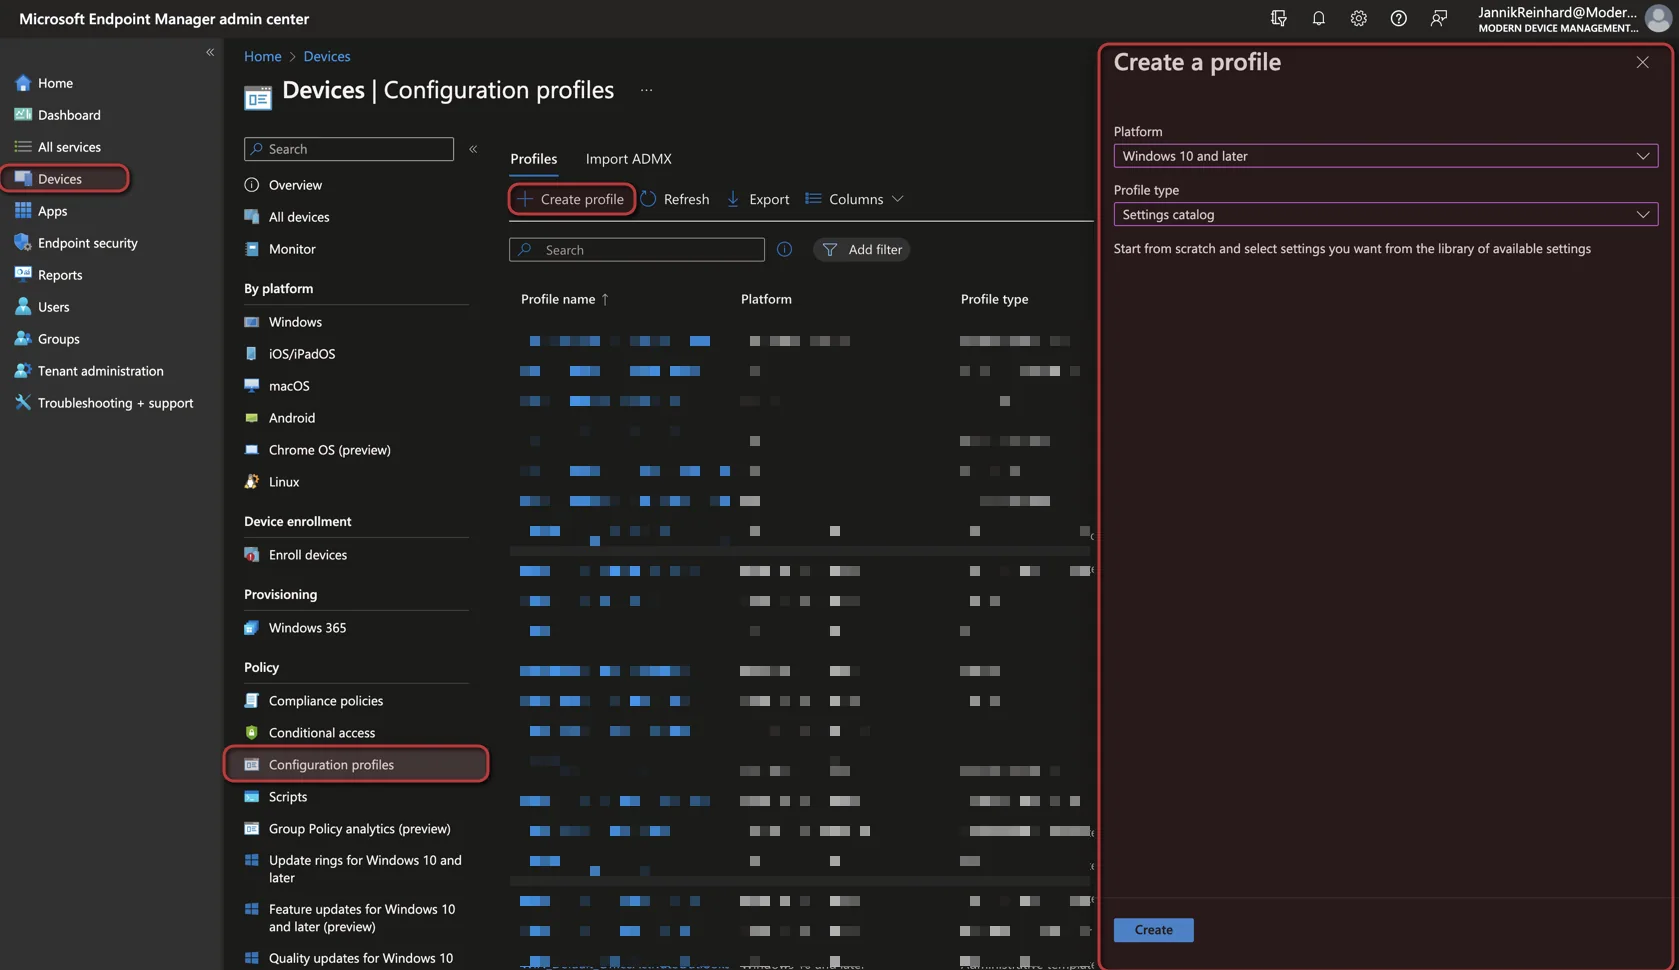Click Add filter button
This screenshot has width=1679, height=970.
(x=861, y=249)
